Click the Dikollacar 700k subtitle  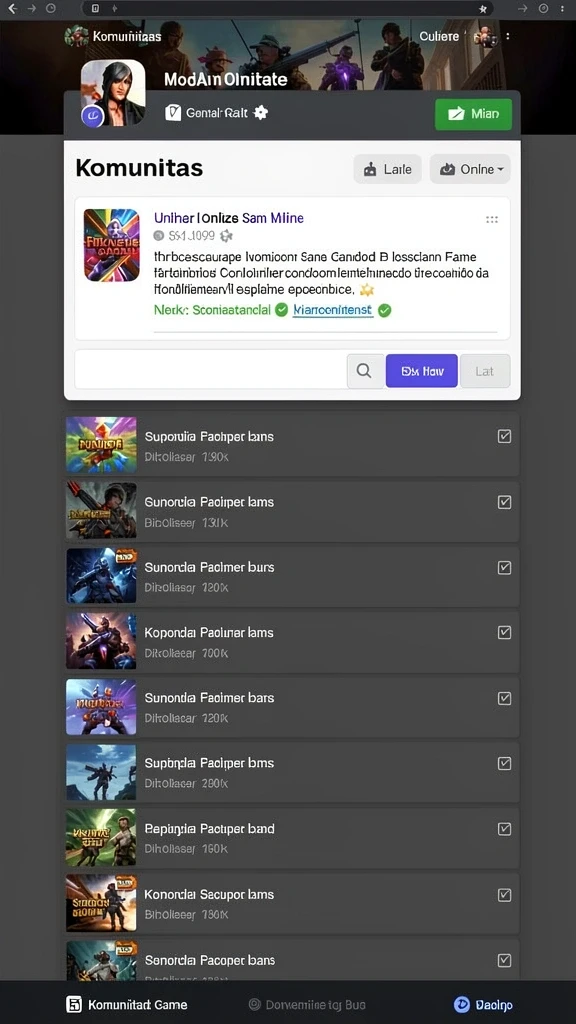tap(186, 652)
